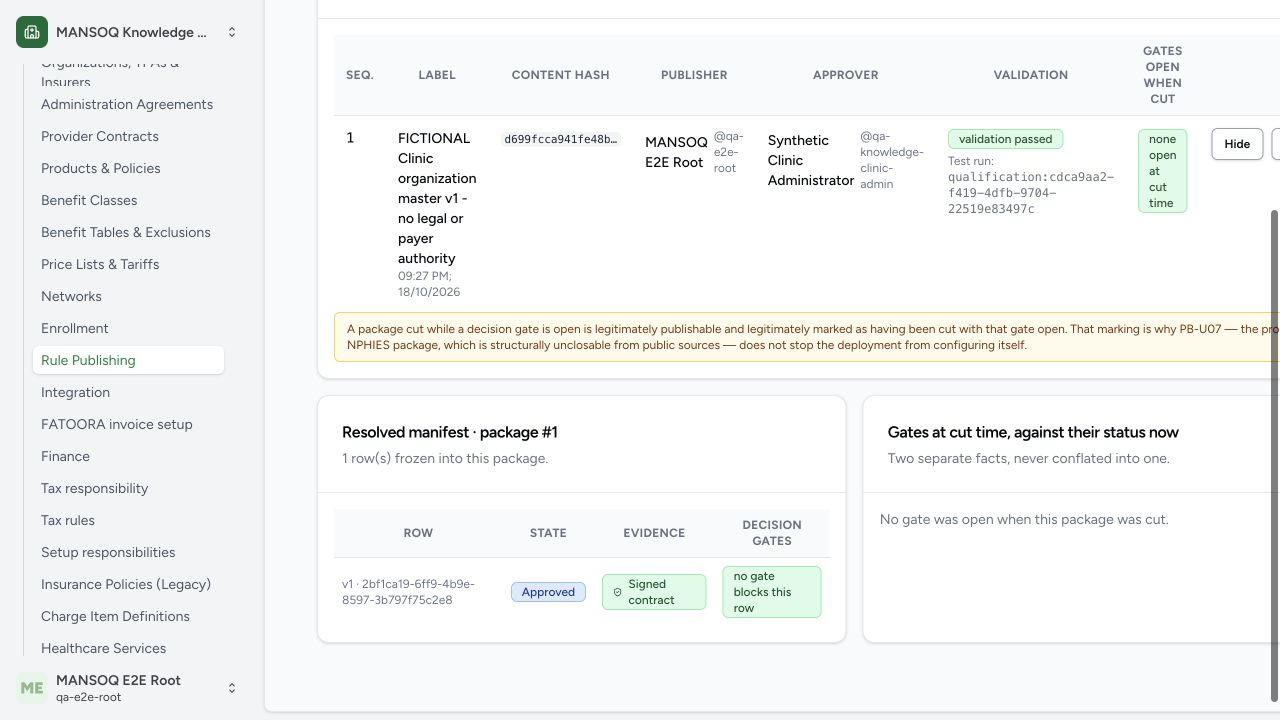
Task: Click the FICTIONAL Clinic organization master label
Action: pyautogui.click(x=437, y=198)
